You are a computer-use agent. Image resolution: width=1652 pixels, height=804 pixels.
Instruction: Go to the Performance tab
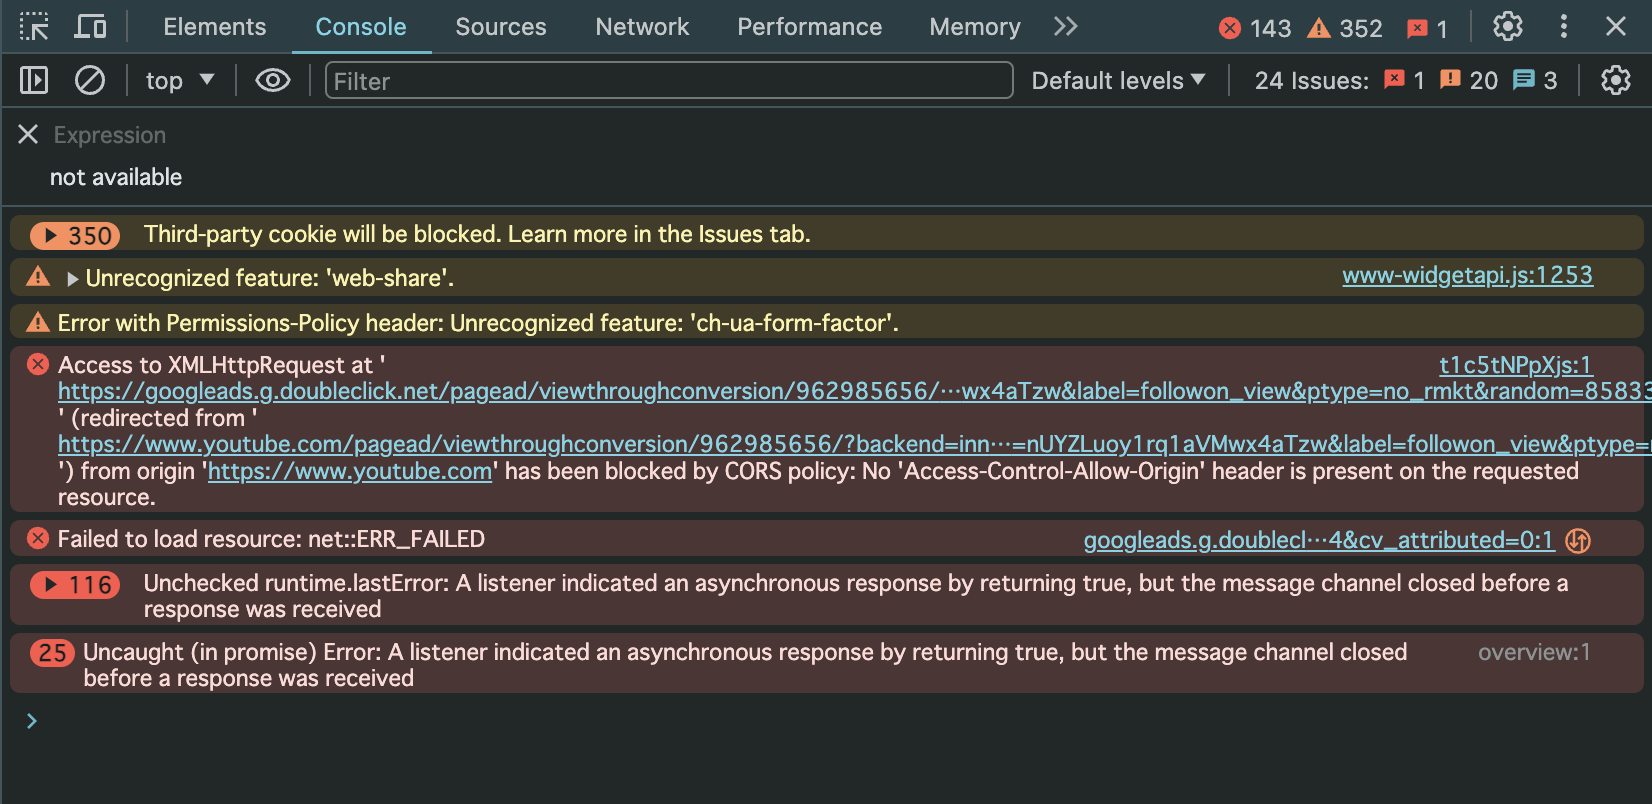point(810,27)
